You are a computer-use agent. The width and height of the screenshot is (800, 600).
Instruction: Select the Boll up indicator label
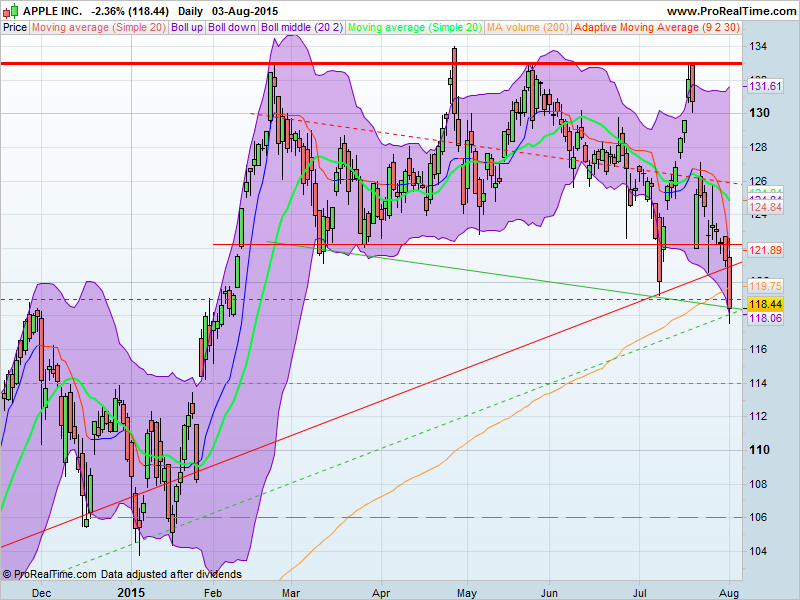[187, 28]
